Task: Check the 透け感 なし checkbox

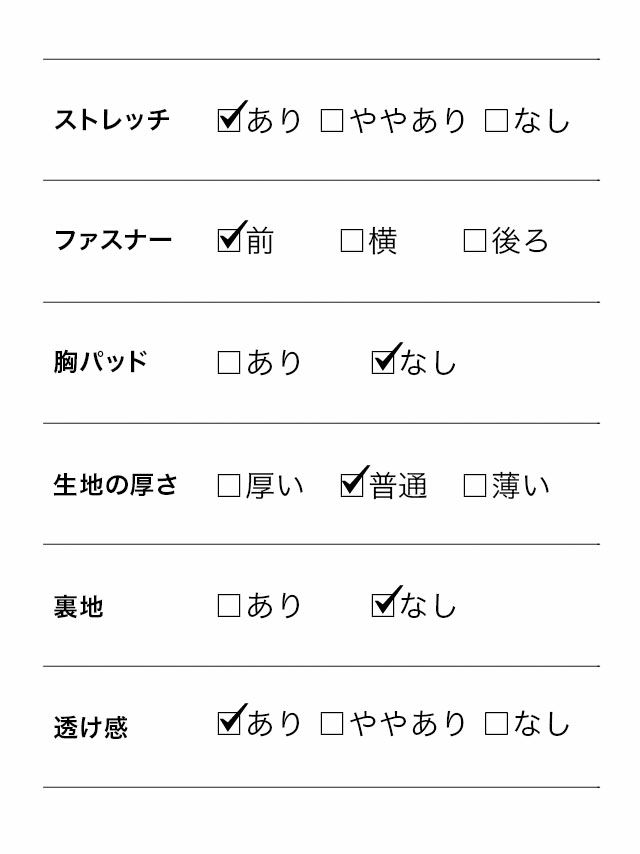Action: click(x=496, y=724)
